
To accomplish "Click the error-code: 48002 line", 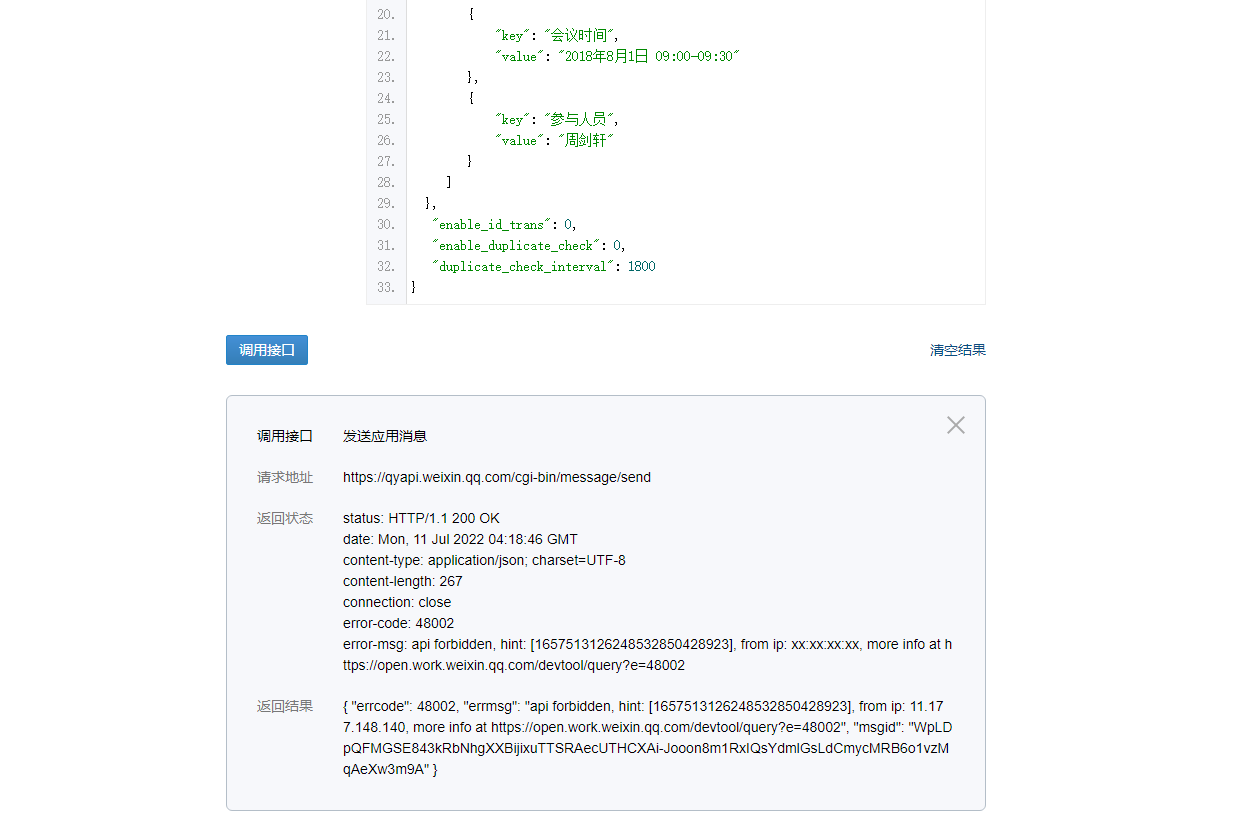I will (x=398, y=623).
